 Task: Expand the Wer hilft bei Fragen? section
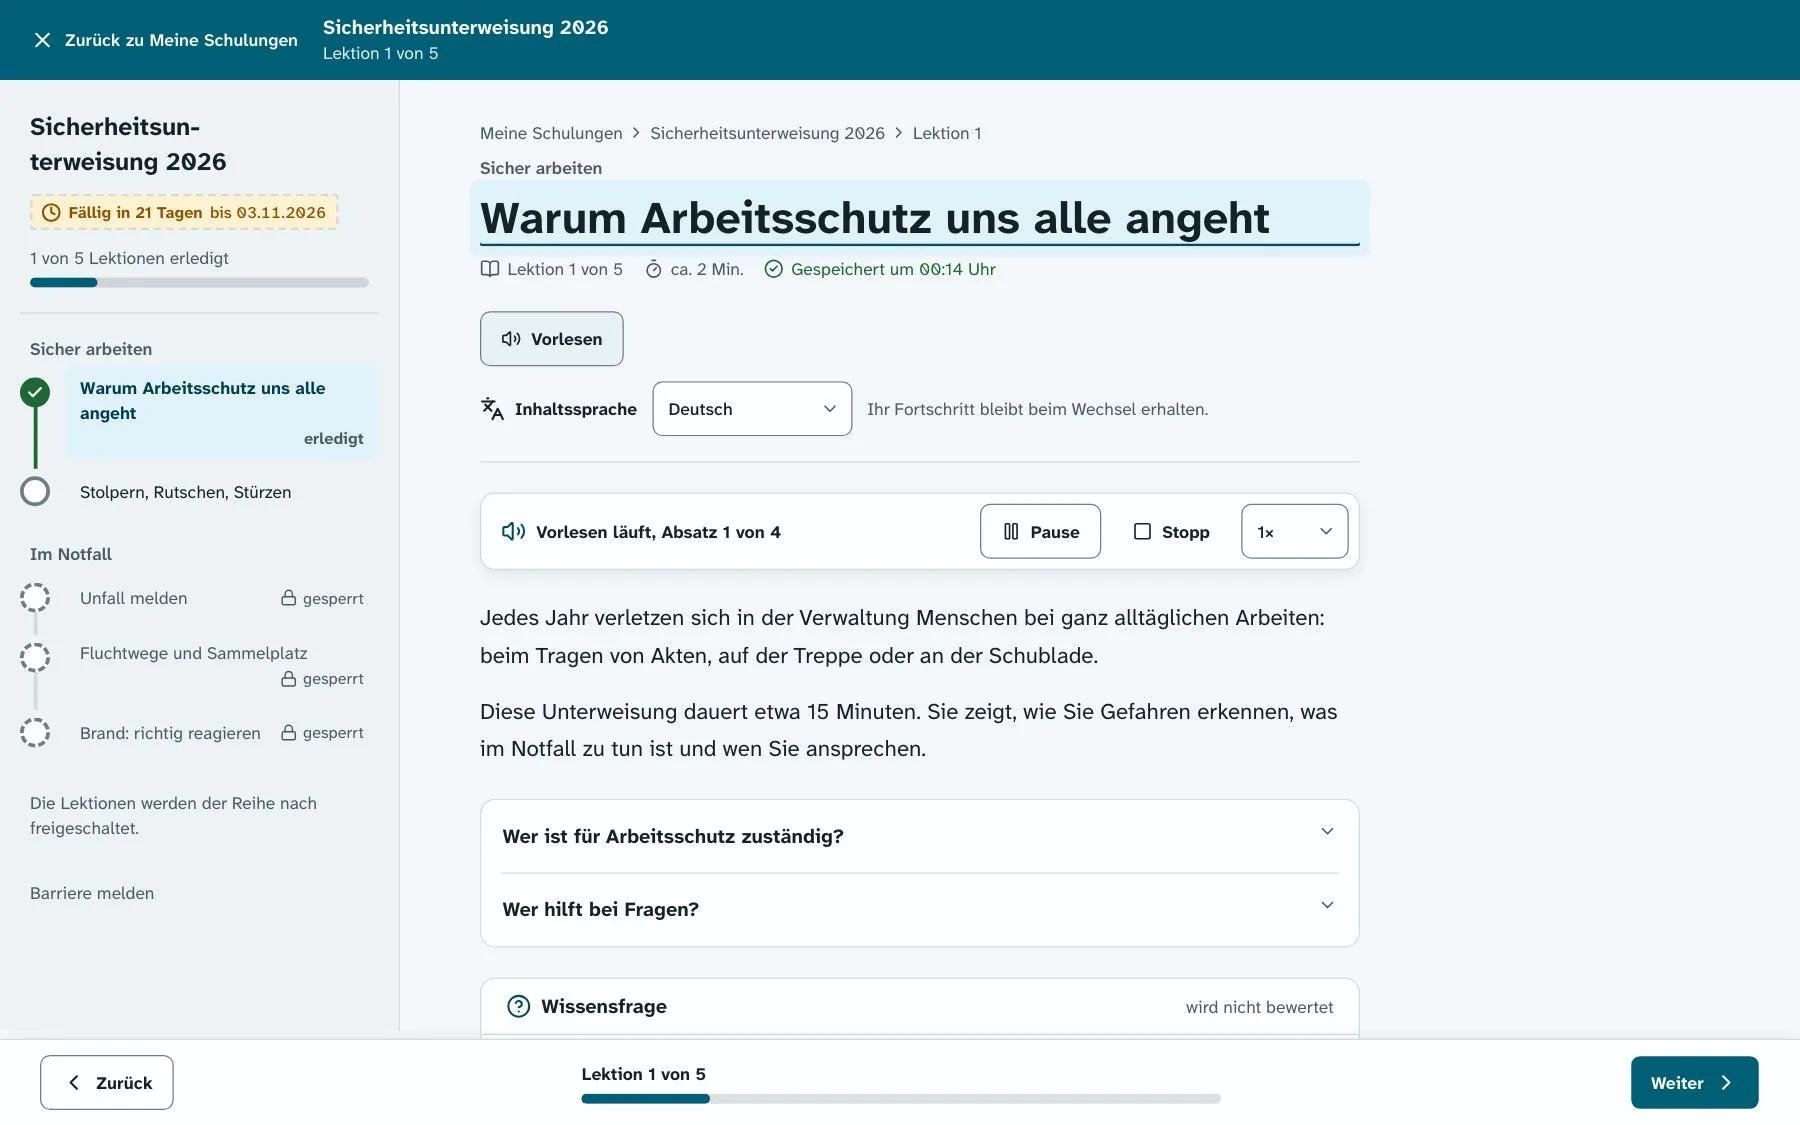click(x=919, y=909)
